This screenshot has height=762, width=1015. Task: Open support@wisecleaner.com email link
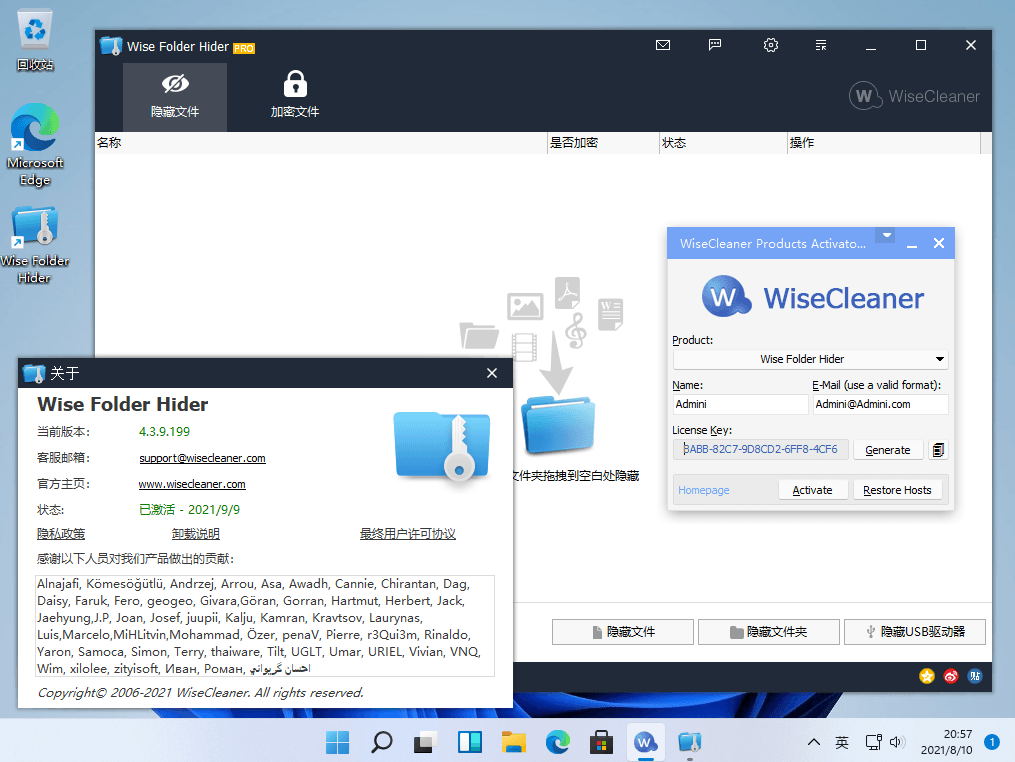click(x=202, y=458)
